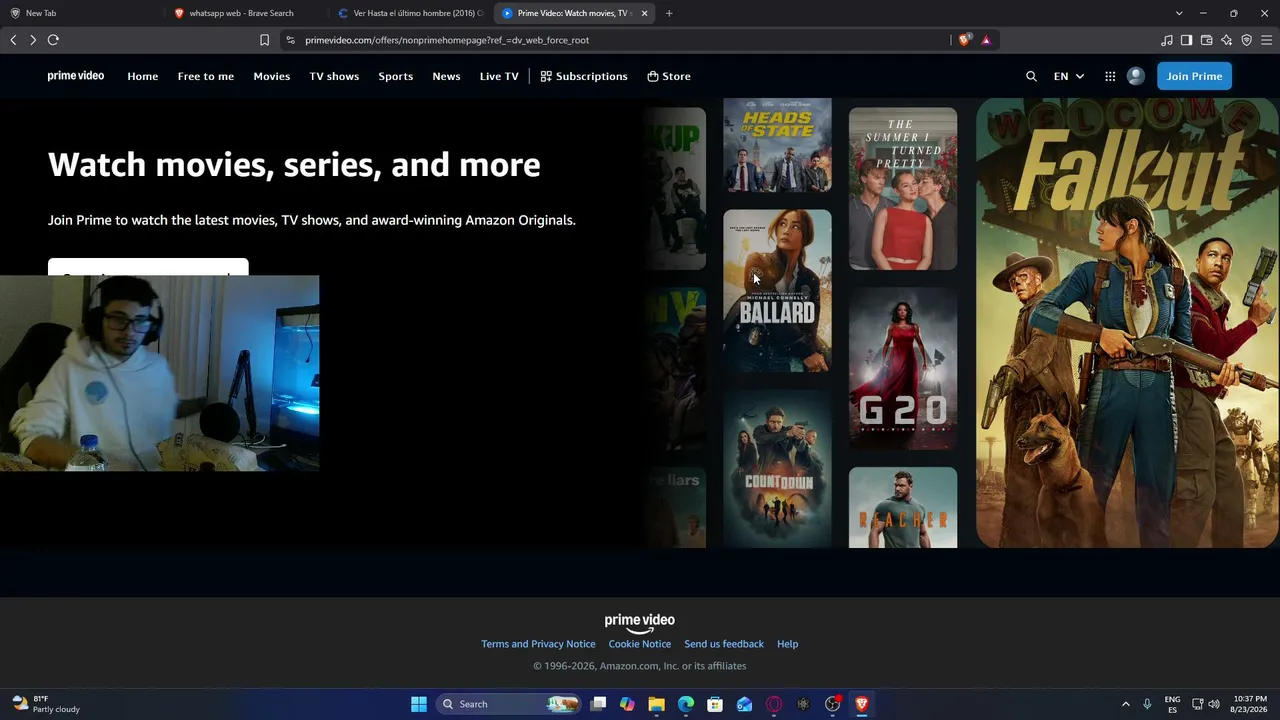Toggle the browser sidebar panel icon
The image size is (1280, 720).
pyautogui.click(x=1187, y=40)
